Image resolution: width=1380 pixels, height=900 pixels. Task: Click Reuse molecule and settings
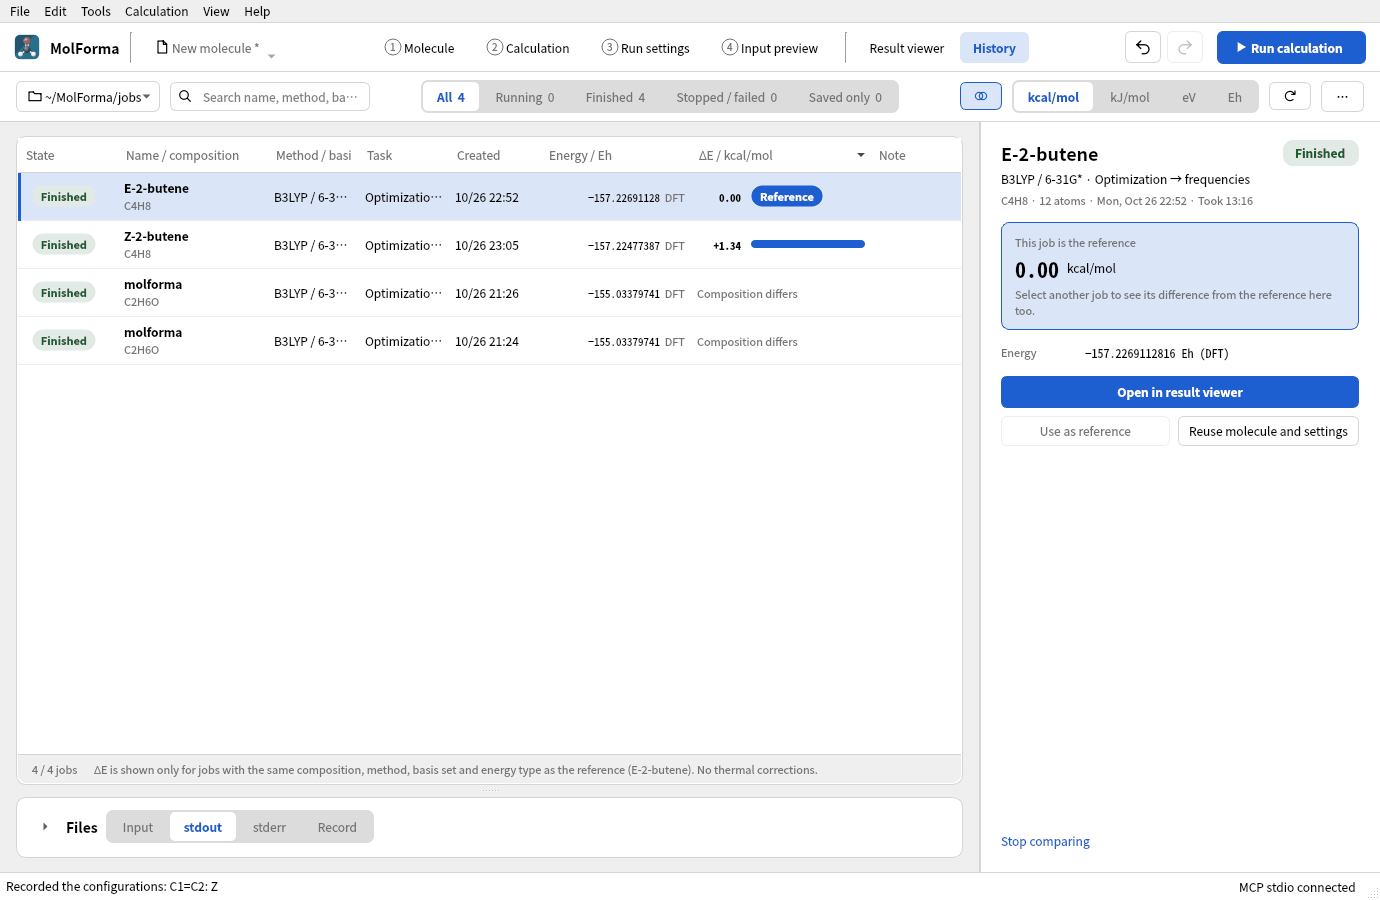(1268, 431)
